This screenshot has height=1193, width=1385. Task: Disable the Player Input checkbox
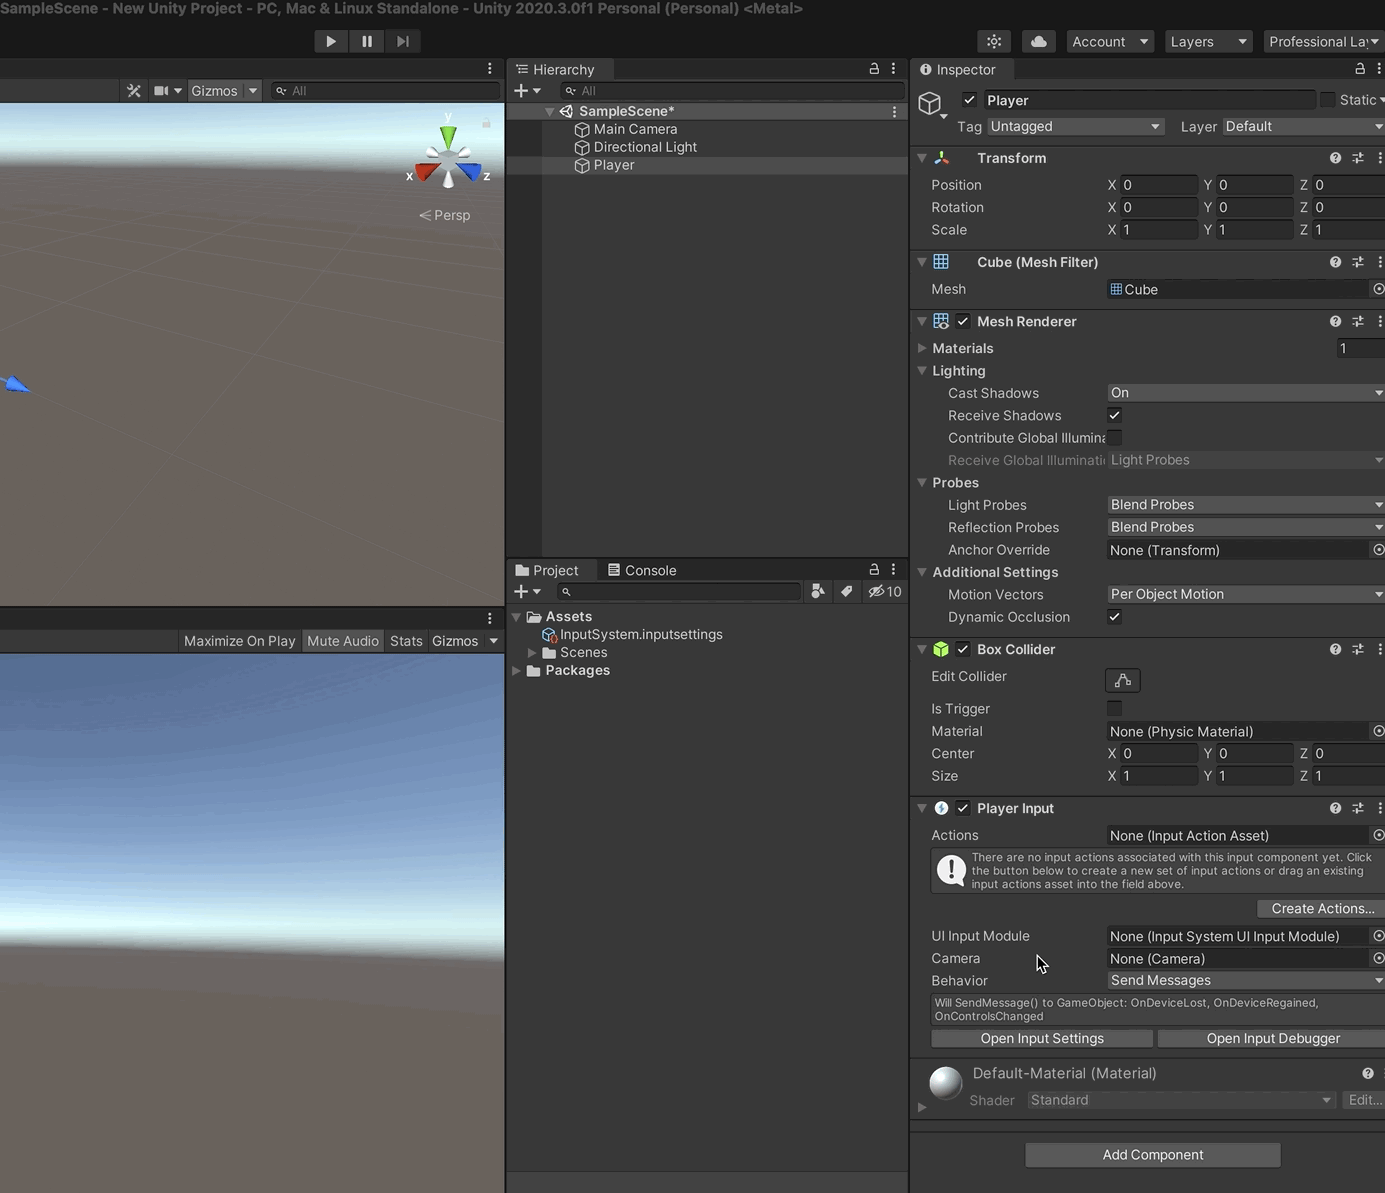tap(963, 808)
